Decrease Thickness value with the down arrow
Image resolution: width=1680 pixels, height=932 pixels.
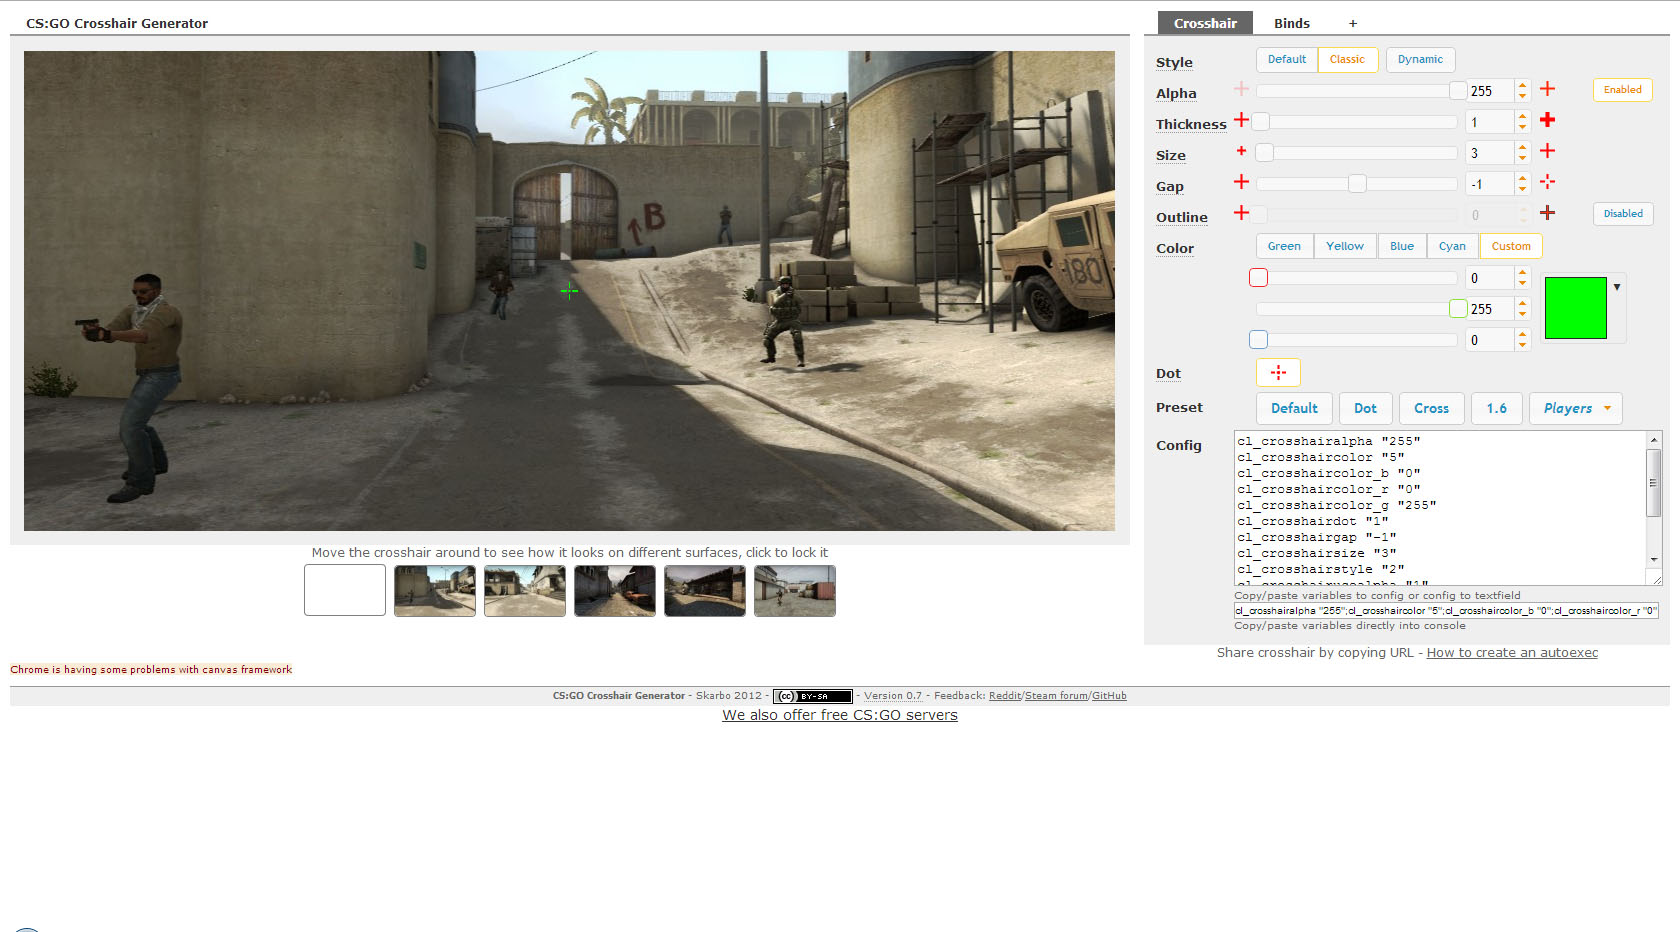(x=1522, y=127)
